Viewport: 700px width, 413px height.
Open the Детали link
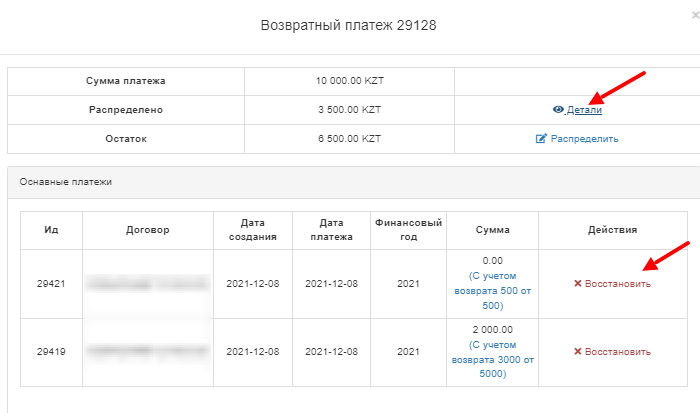[x=584, y=110]
